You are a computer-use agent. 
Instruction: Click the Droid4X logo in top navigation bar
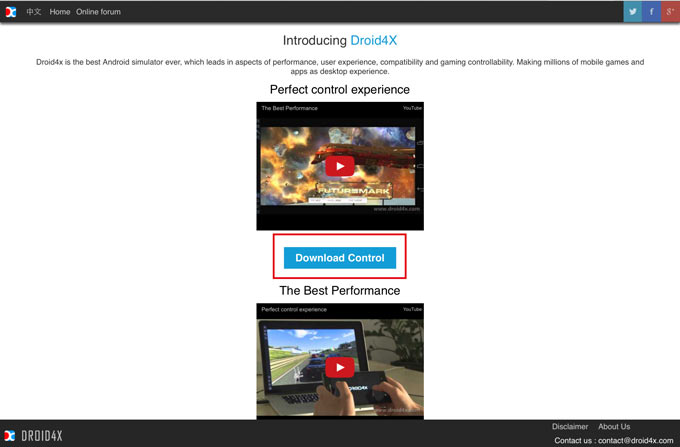coord(11,12)
